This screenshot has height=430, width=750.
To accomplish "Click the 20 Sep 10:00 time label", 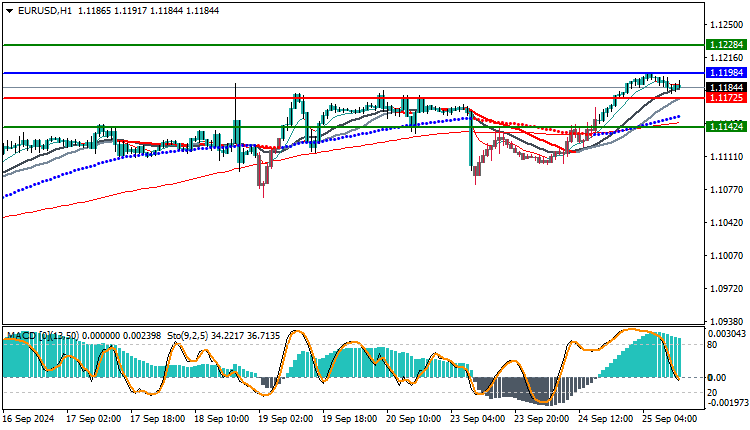I will (414, 419).
